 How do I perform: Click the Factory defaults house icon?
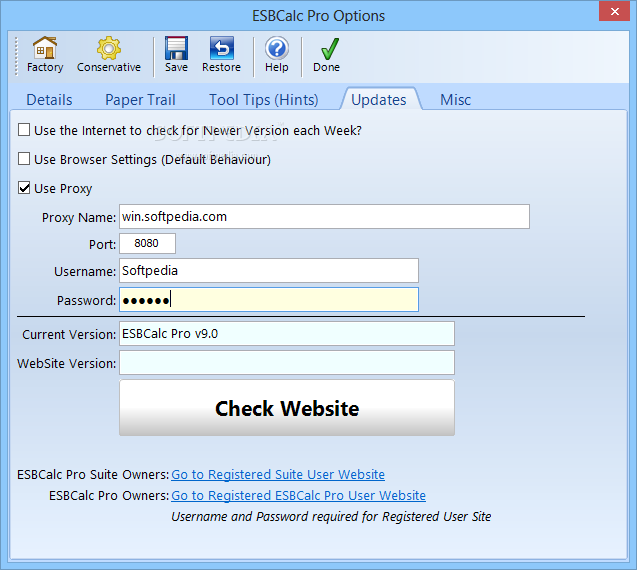[x=45, y=48]
